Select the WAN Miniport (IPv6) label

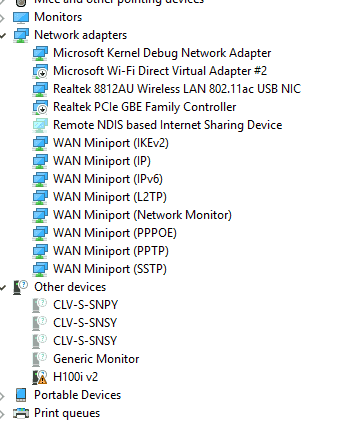coord(108,179)
